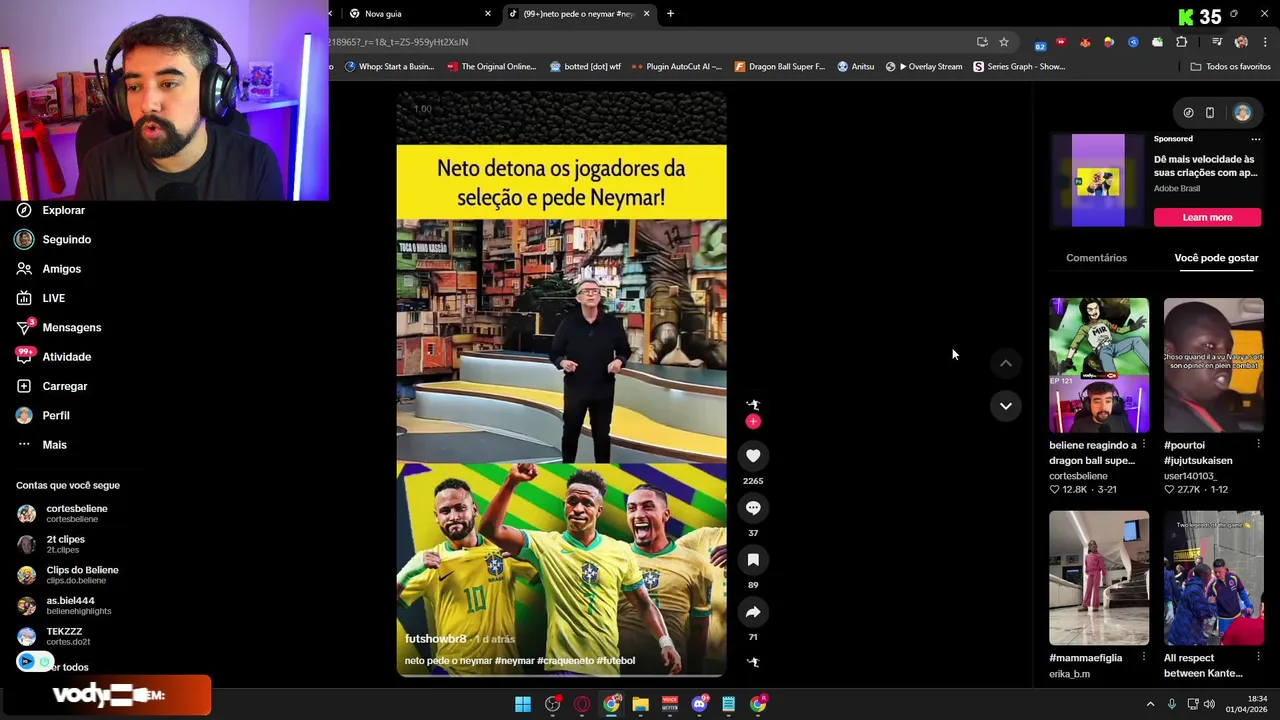Open Explorar in TikTok sidebar

click(x=64, y=210)
